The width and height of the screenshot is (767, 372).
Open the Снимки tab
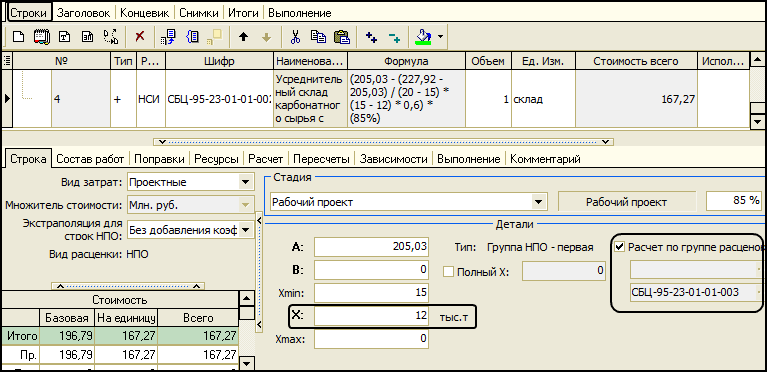coord(199,13)
